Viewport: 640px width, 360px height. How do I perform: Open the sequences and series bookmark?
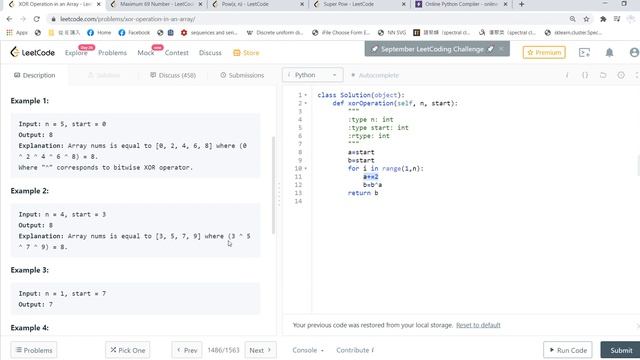point(209,33)
